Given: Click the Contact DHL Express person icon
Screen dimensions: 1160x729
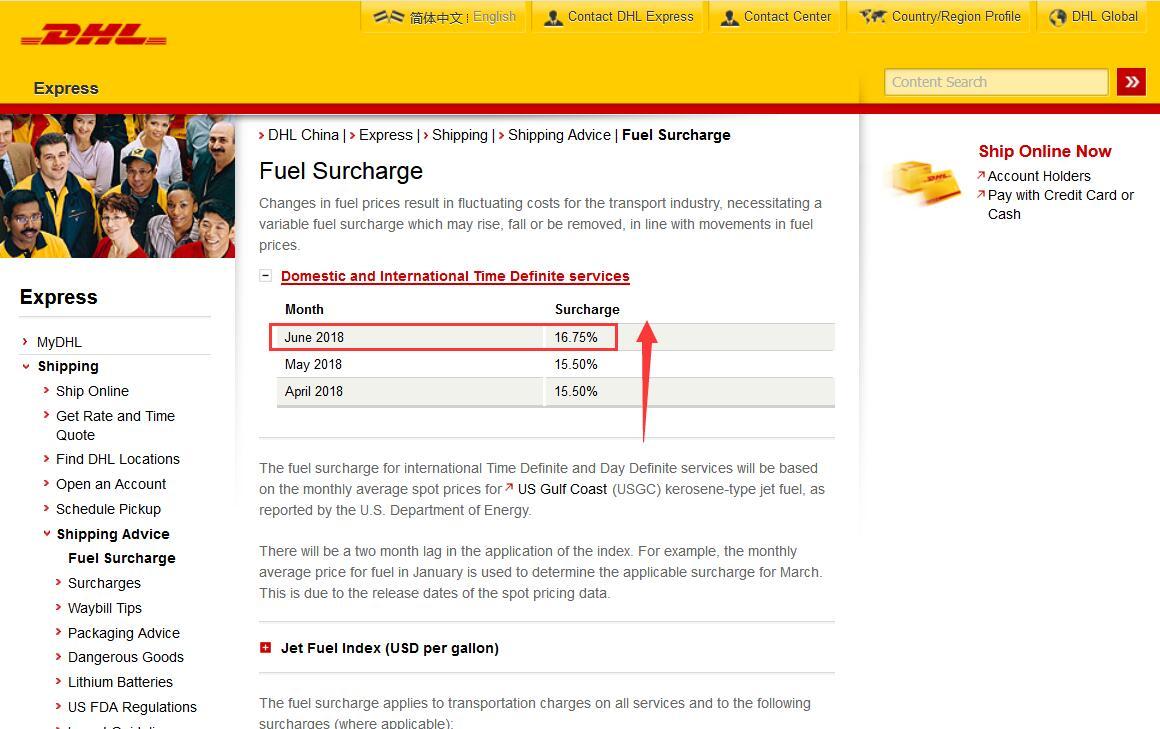Looking at the screenshot, I should tap(553, 17).
